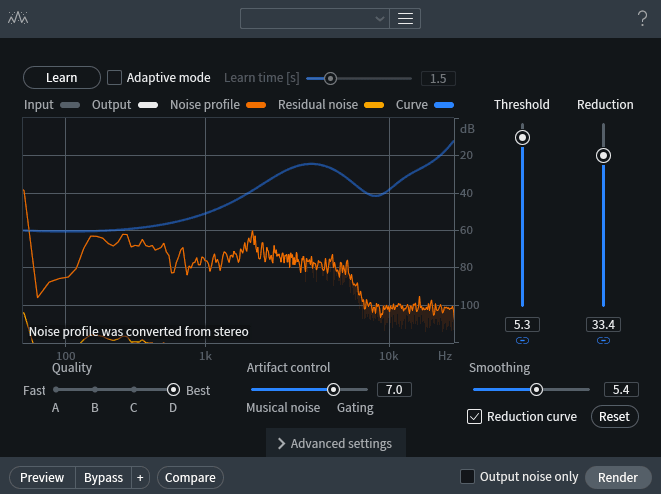This screenshot has width=661, height=494.
Task: Click the Curve blue legend swatch
Action: 444,105
